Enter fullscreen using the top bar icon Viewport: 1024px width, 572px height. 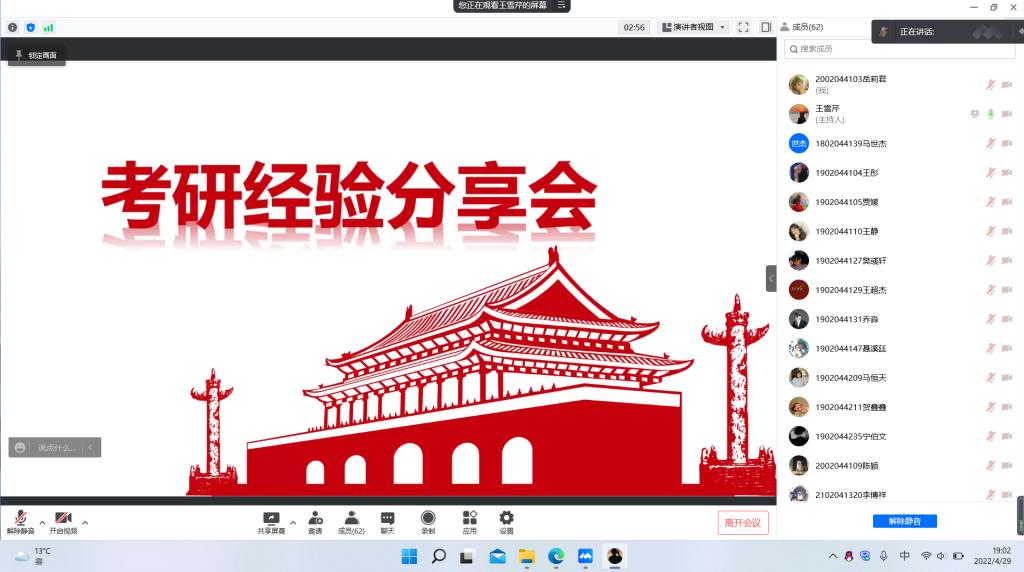[743, 27]
